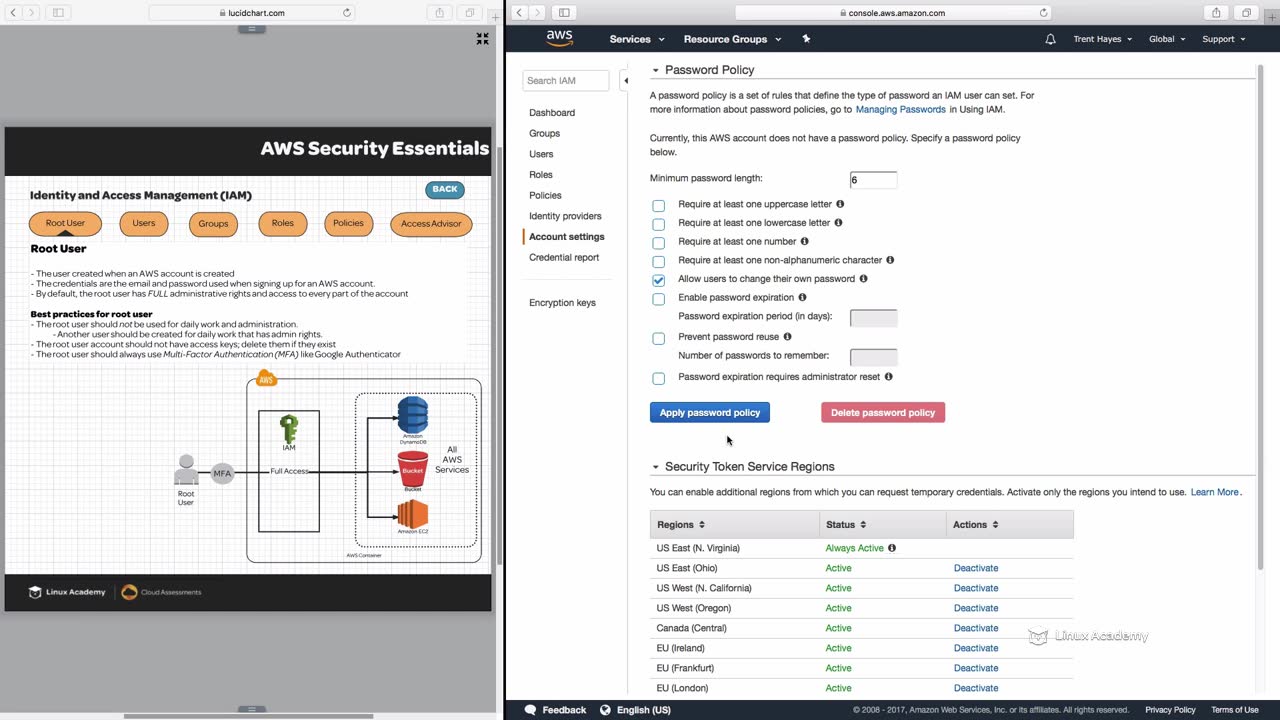
Task: Click the AWS logo in the console header
Action: click(559, 39)
